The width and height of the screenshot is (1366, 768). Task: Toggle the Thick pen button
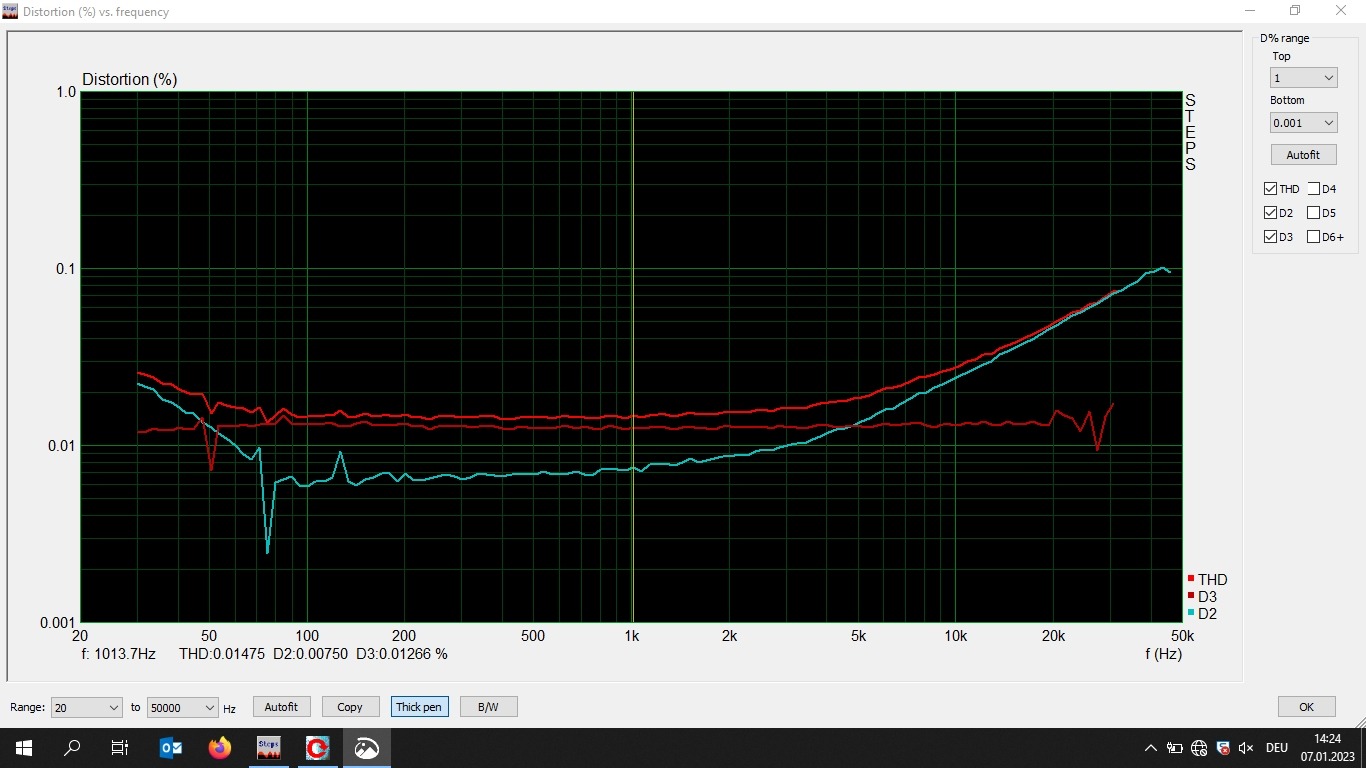click(419, 707)
